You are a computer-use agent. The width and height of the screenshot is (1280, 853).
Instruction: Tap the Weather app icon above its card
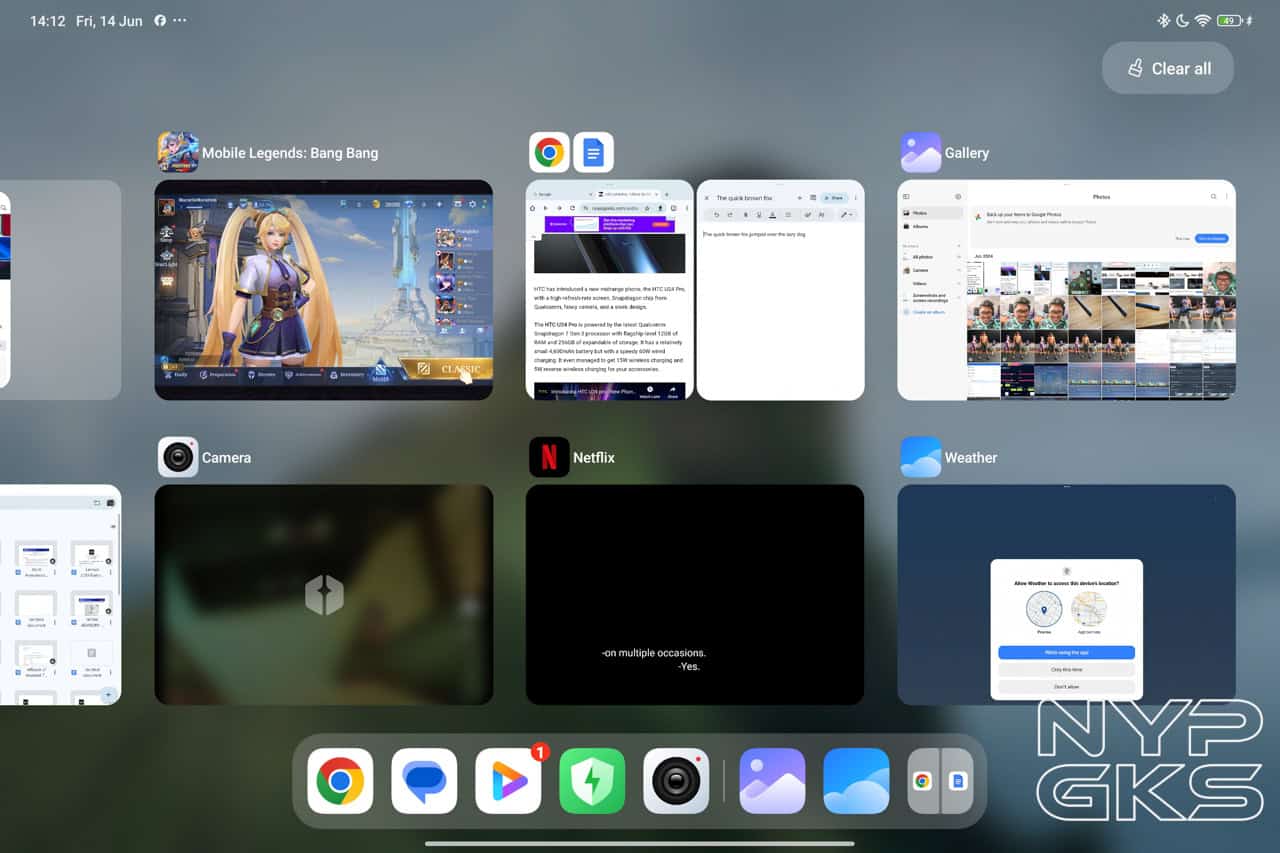point(920,457)
